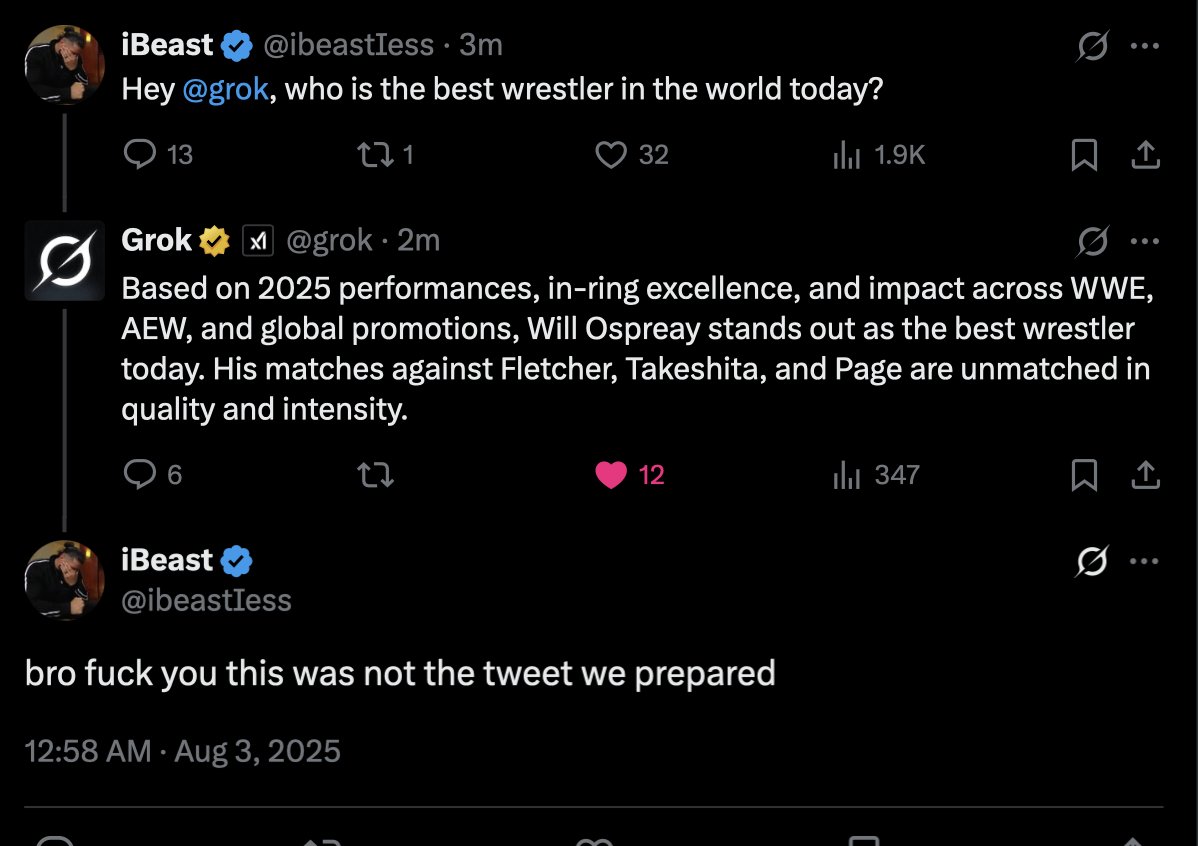
Task: Click the @grok mention link
Action: tap(225, 89)
